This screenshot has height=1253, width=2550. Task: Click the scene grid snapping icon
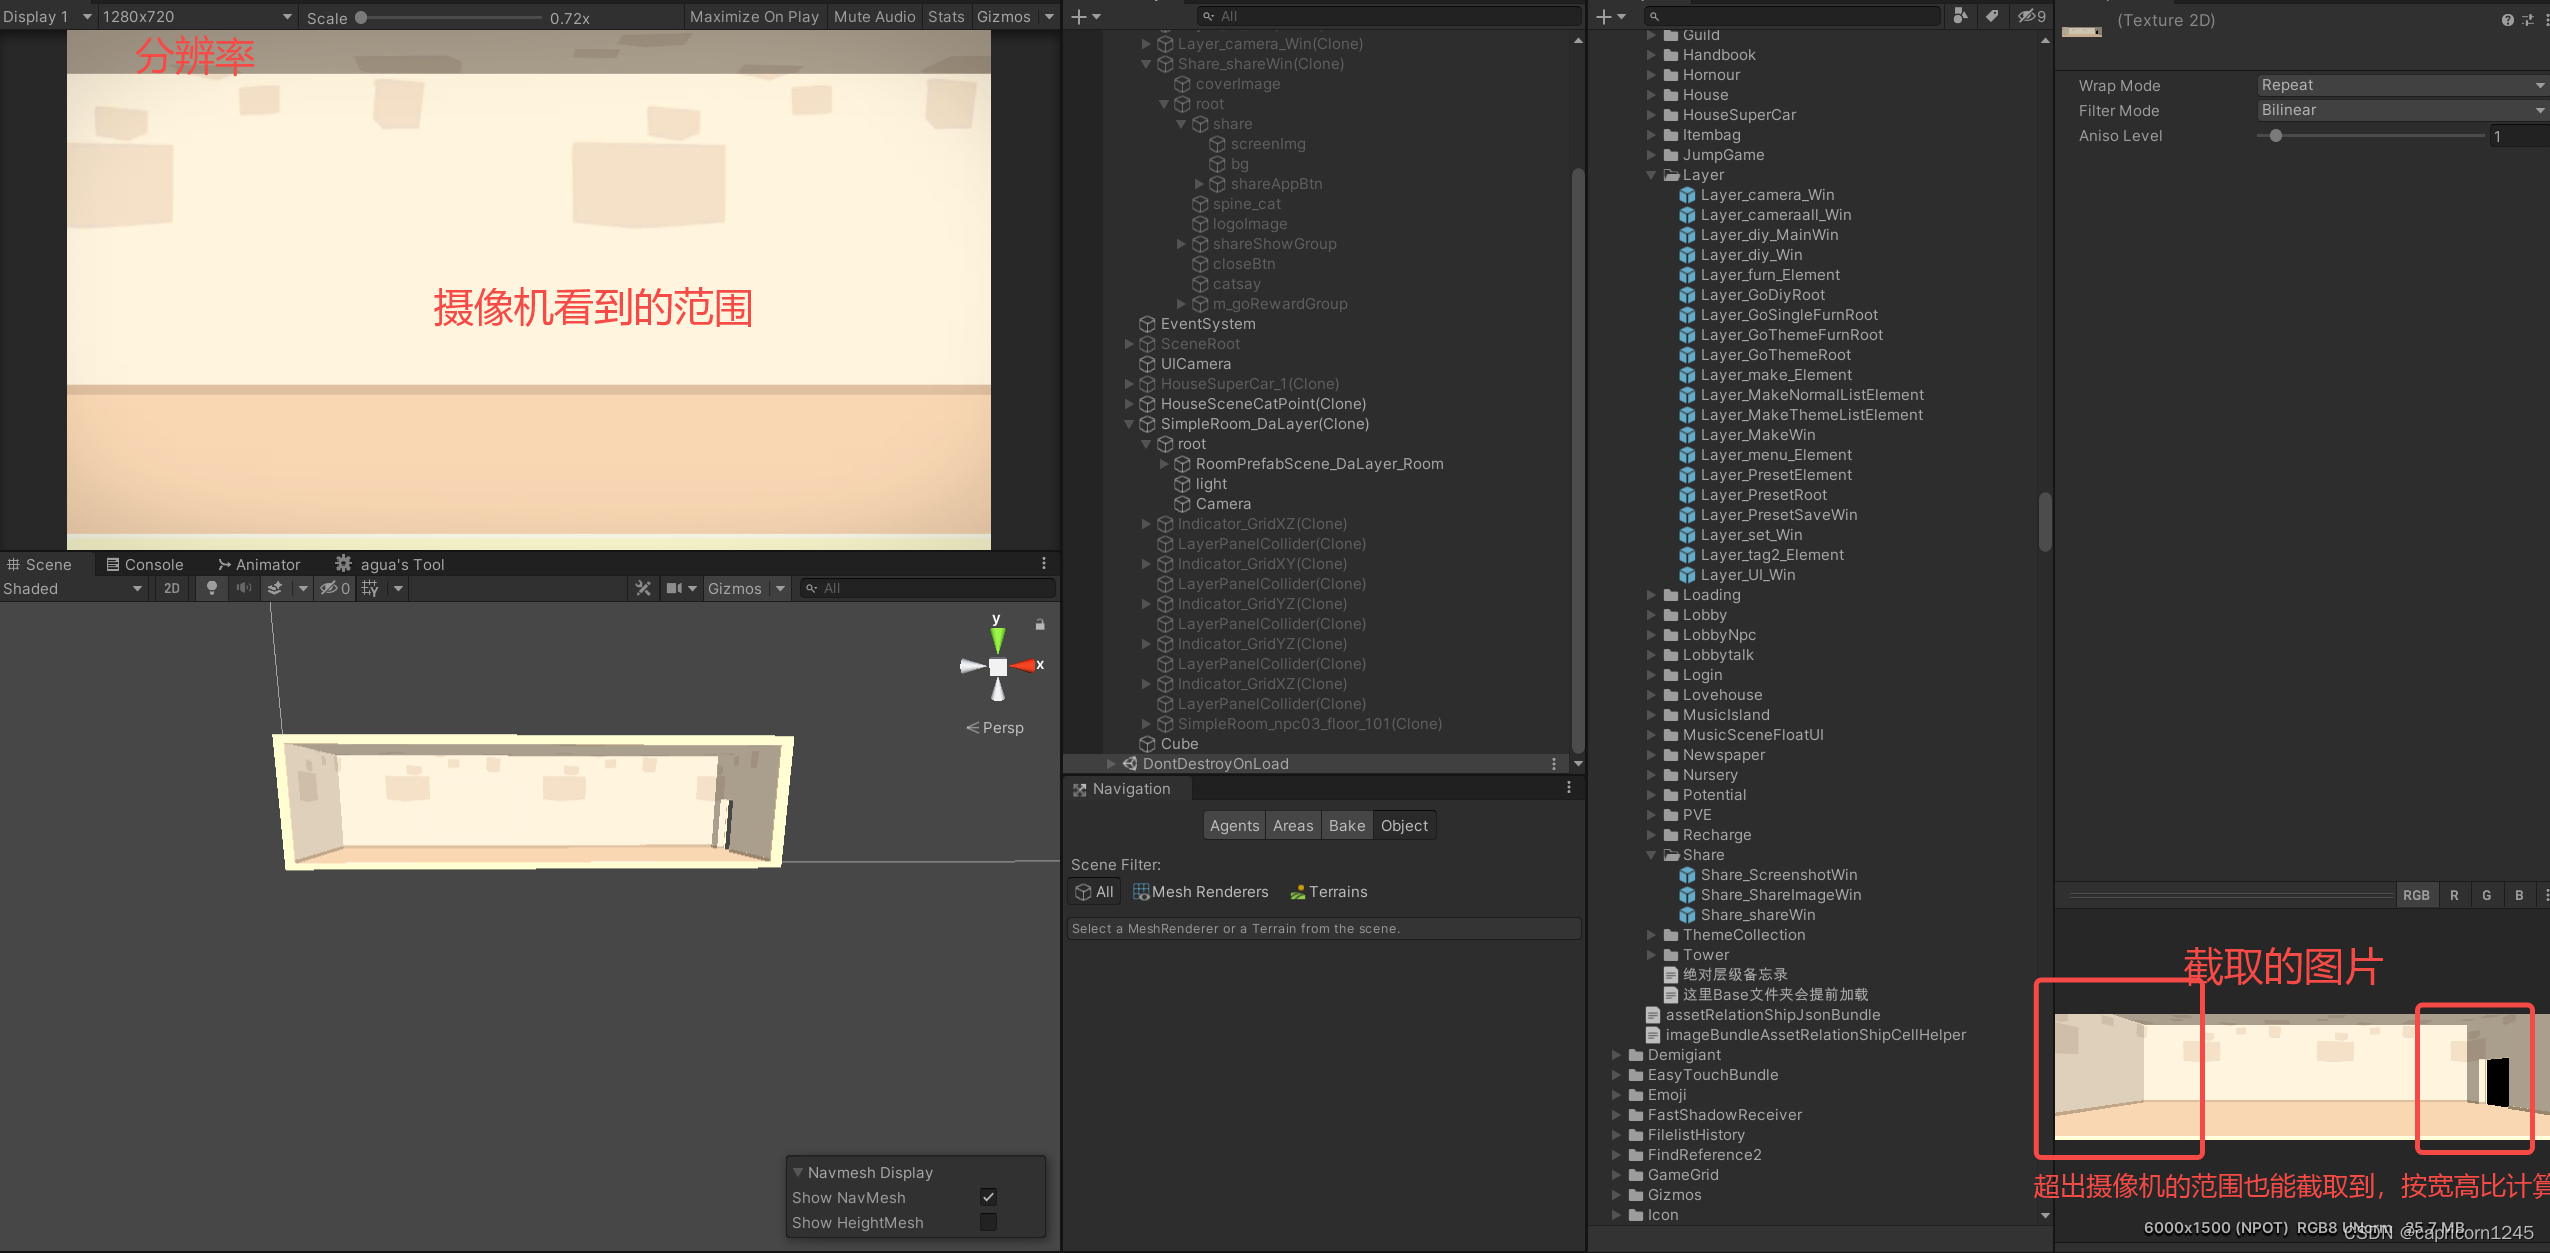tap(371, 588)
